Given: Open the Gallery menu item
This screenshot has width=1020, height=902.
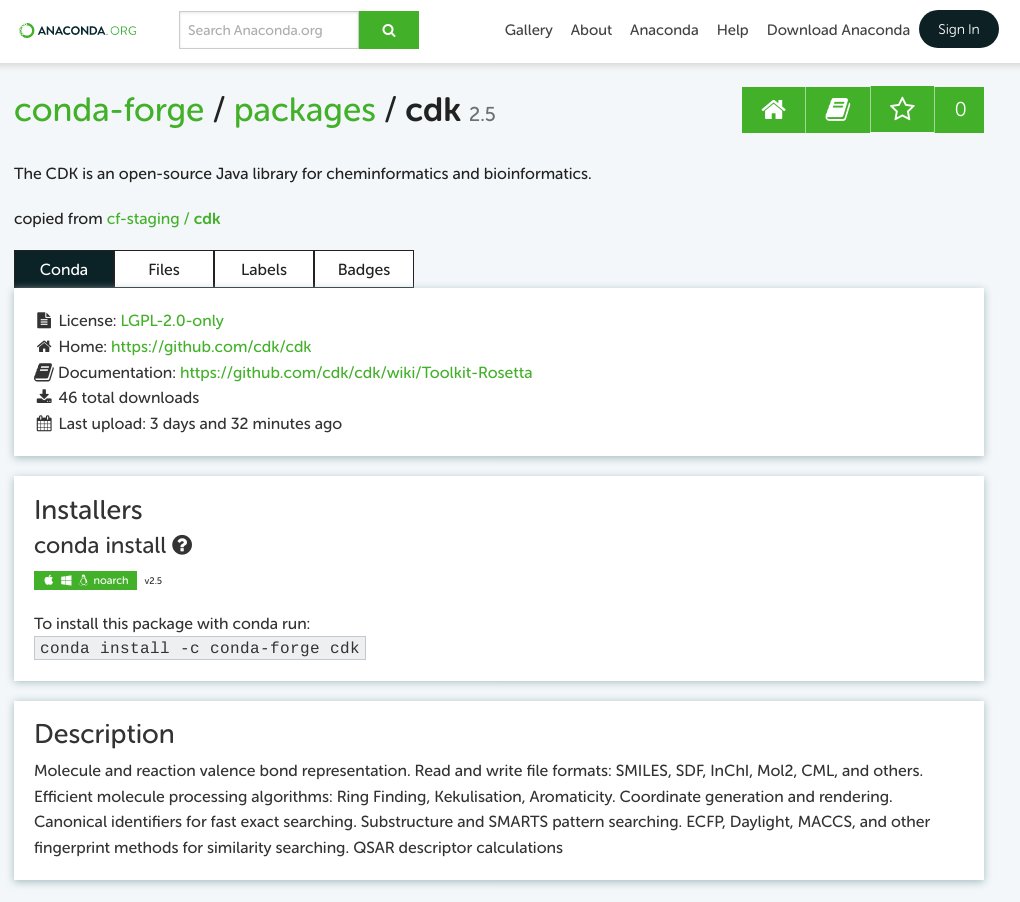Looking at the screenshot, I should click(528, 30).
